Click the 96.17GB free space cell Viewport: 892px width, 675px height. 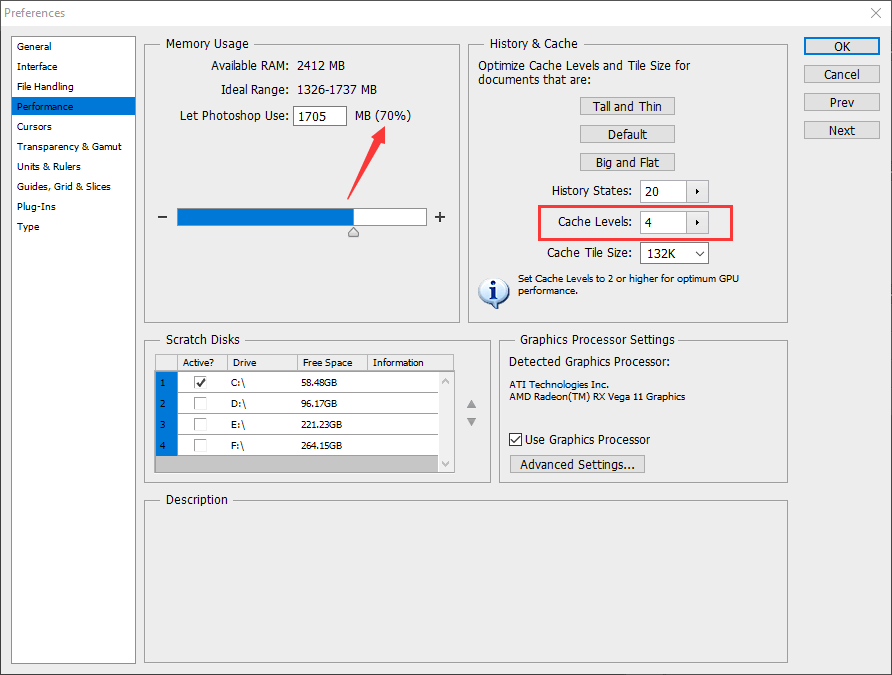point(319,404)
